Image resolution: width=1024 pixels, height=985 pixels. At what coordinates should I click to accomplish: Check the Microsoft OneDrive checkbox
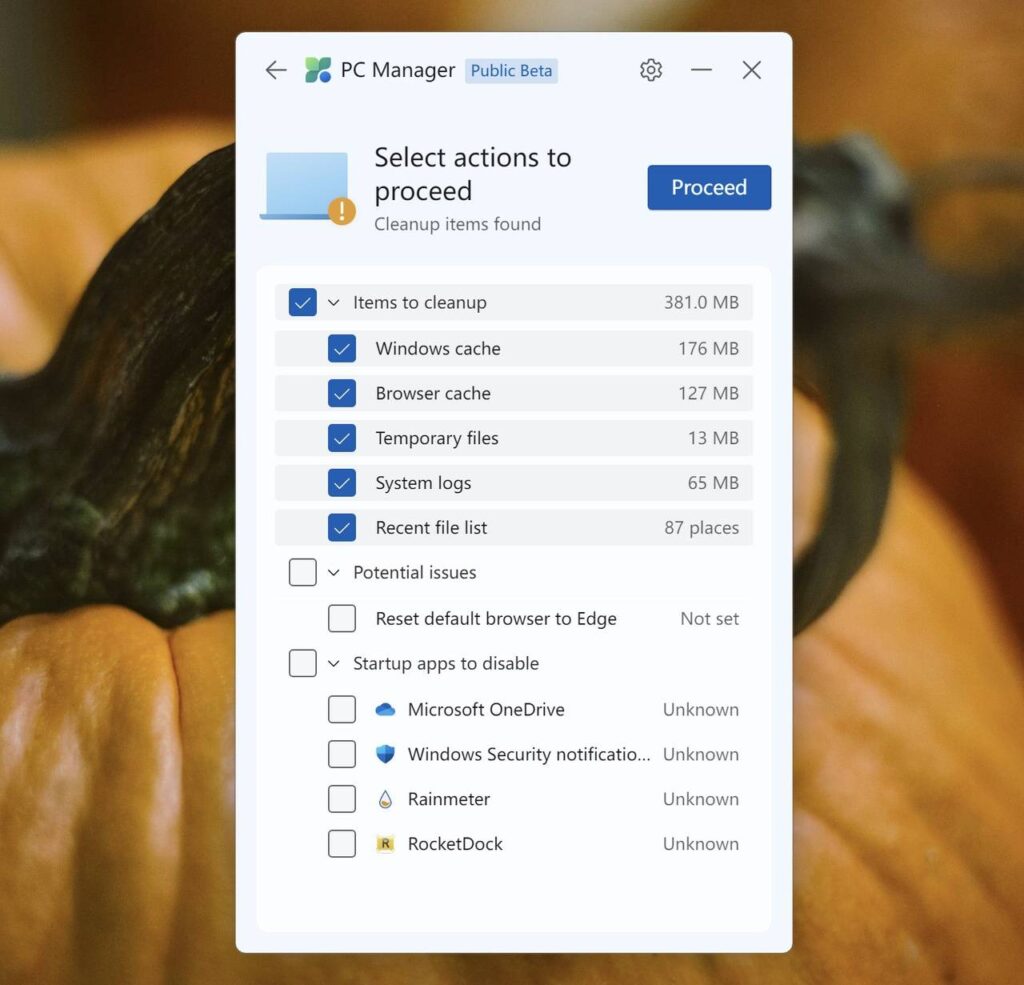342,709
